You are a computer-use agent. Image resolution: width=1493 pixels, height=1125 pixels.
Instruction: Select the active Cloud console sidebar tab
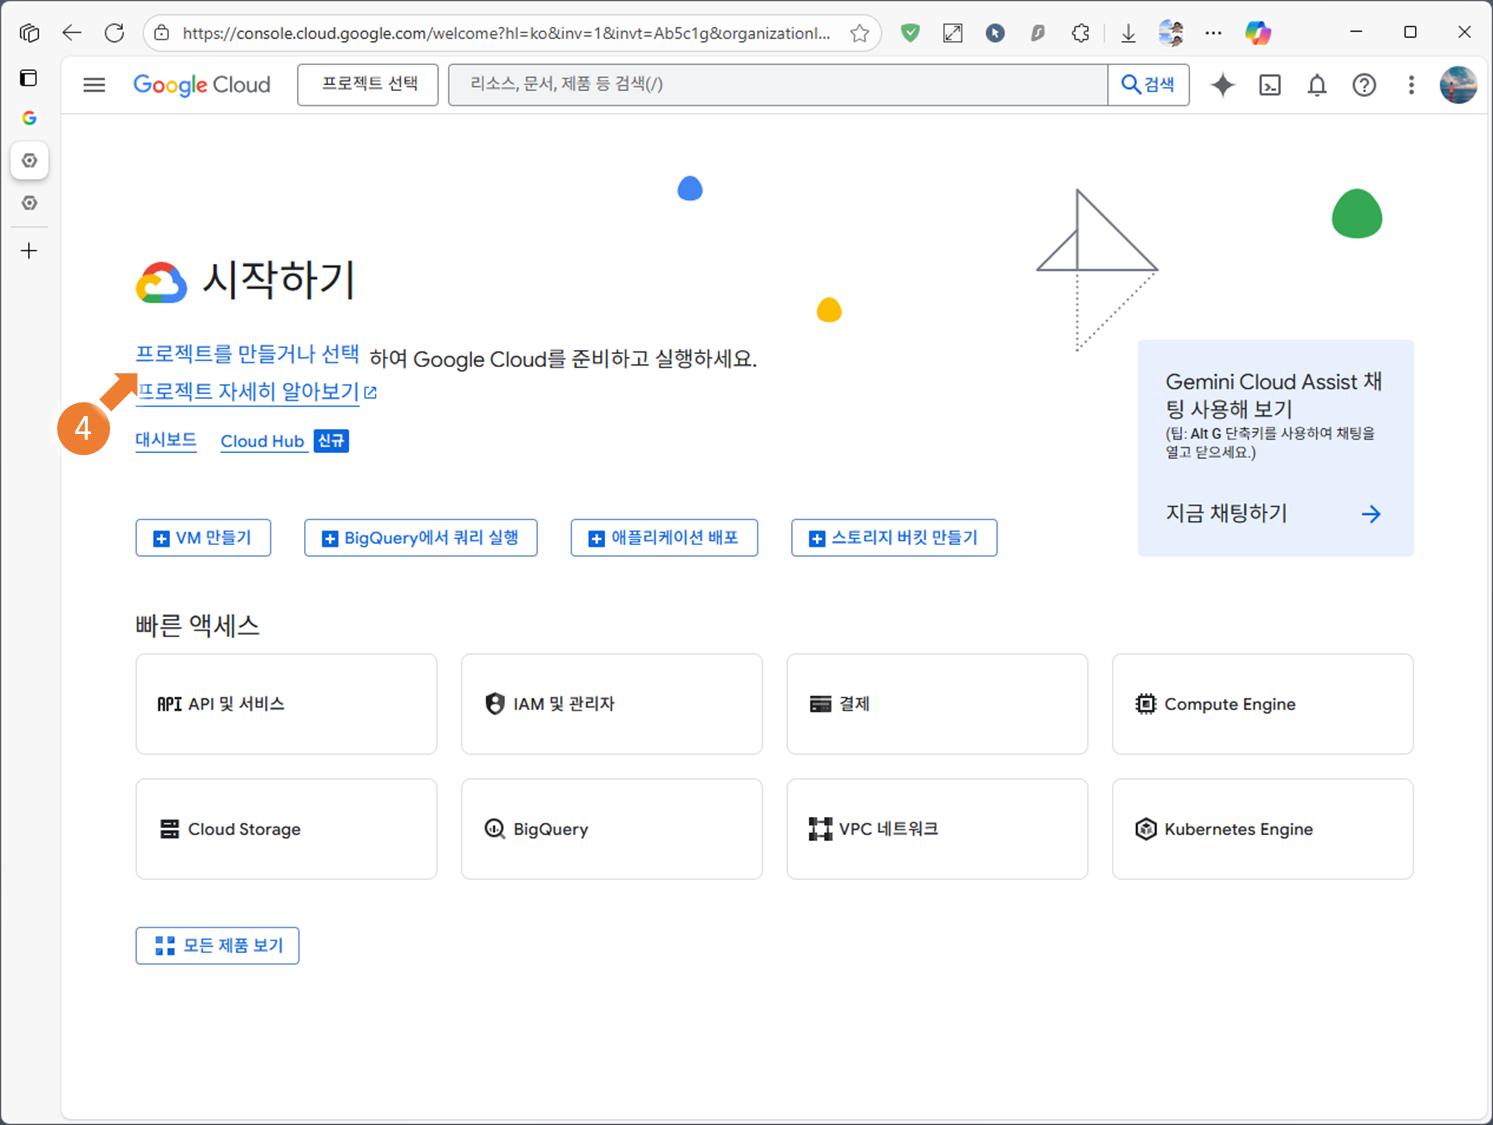tap(29, 160)
